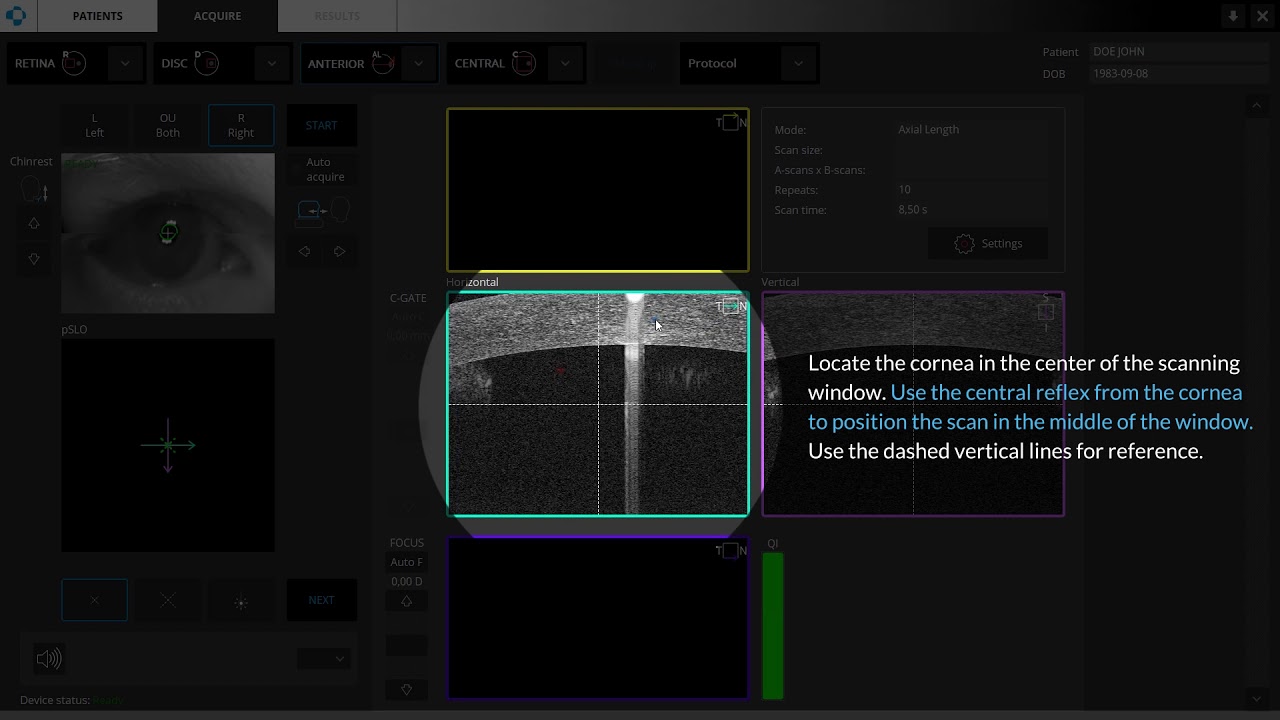Switch to the ACQUIRE tab
1280x720 pixels.
[217, 16]
